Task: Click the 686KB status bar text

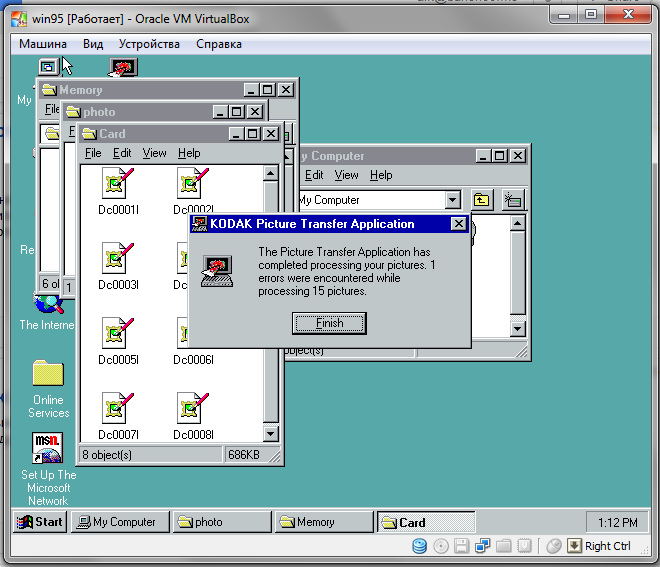Action: 244,455
